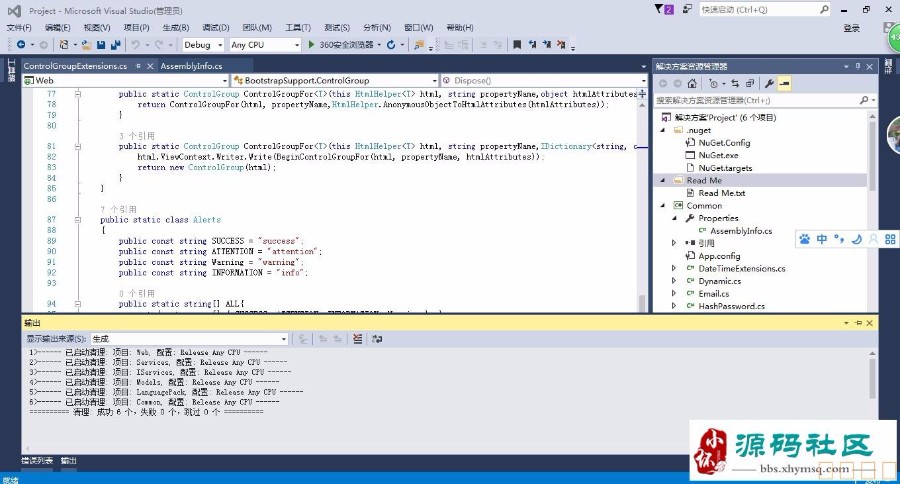Click Solution Explorer vertical scrollbar
Screen dimensions: 900x484
[x=872, y=155]
